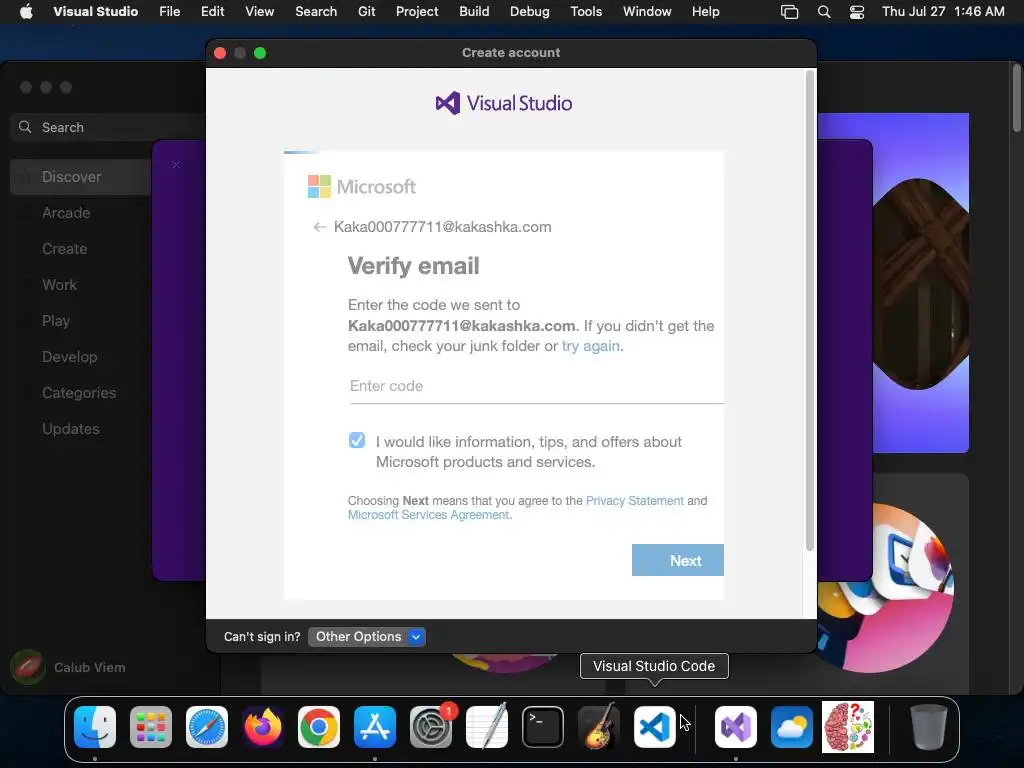Select Categories in App Store sidebar
1024x768 pixels.
81,392
